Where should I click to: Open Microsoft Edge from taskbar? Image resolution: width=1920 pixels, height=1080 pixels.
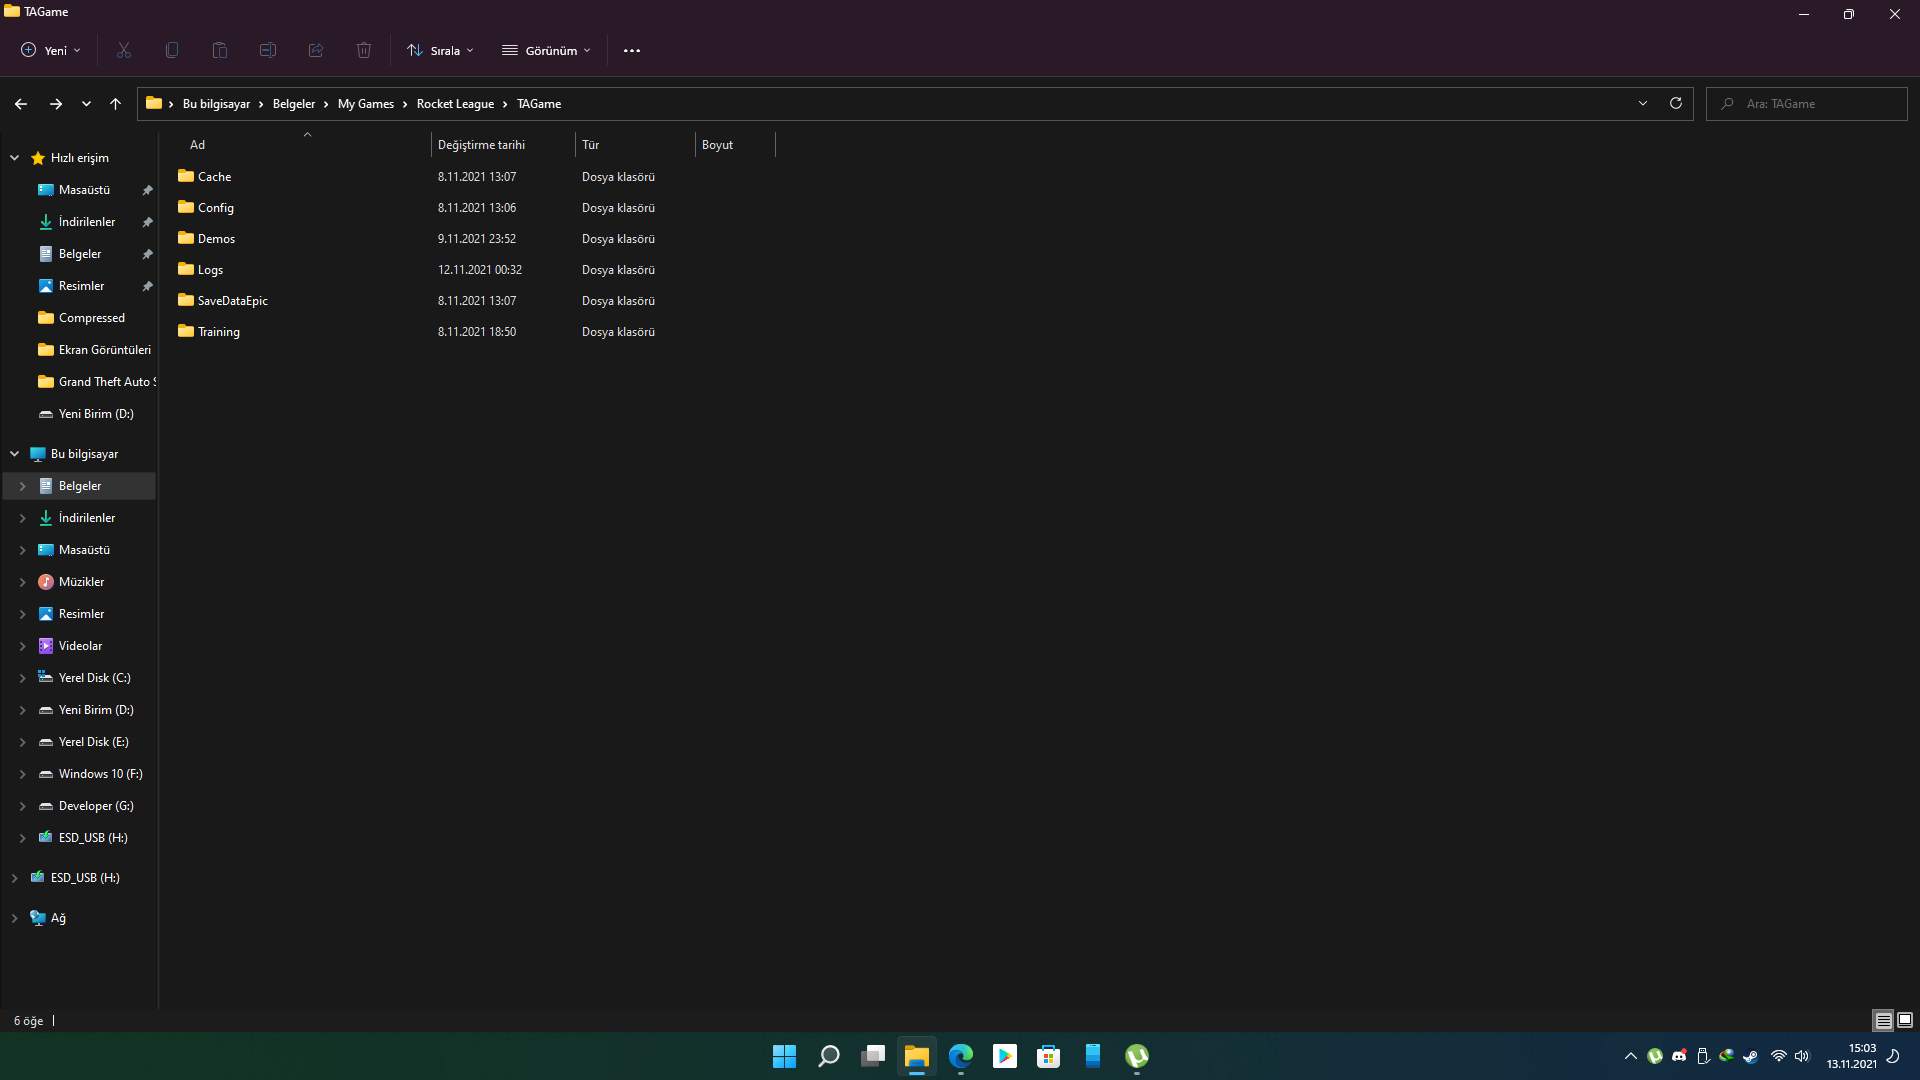[x=961, y=1056]
